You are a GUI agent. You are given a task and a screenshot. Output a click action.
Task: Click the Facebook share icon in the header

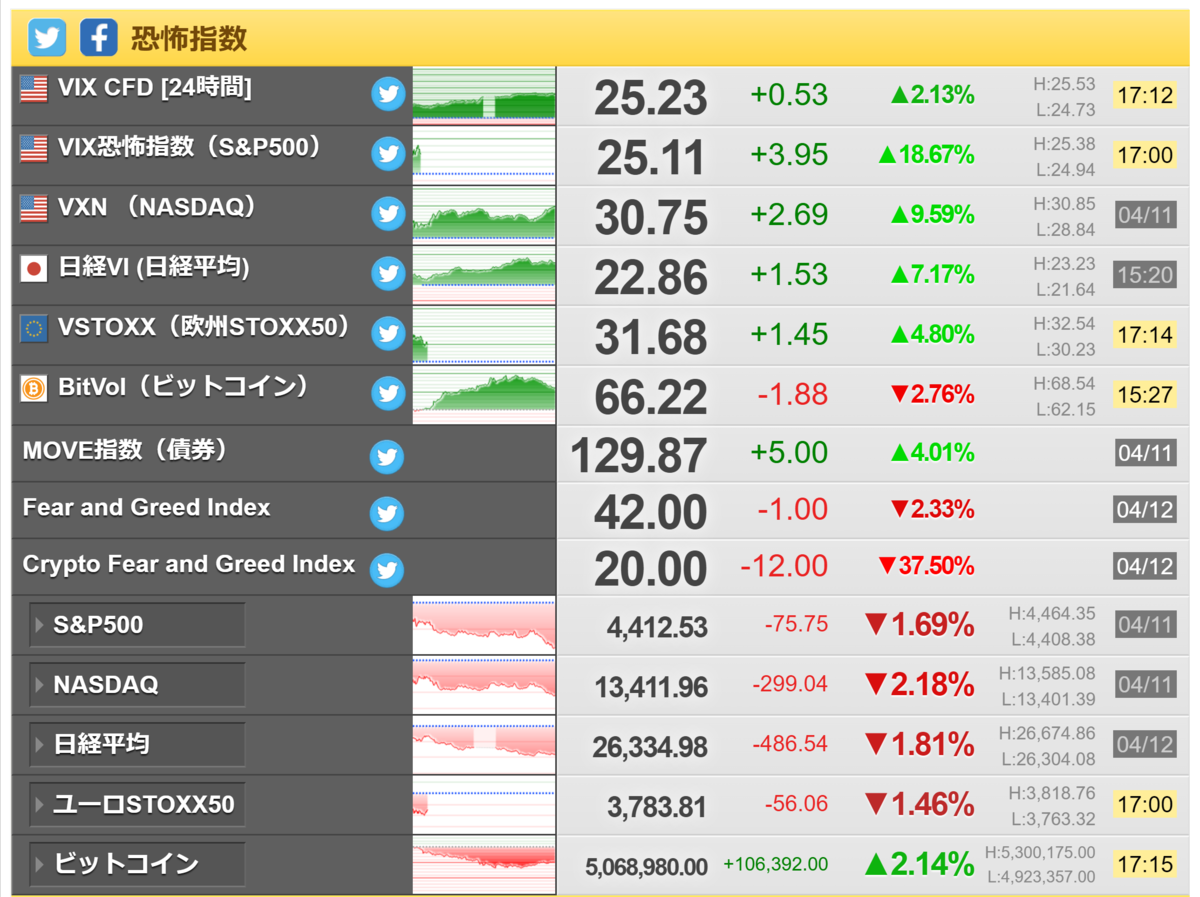(x=97, y=38)
